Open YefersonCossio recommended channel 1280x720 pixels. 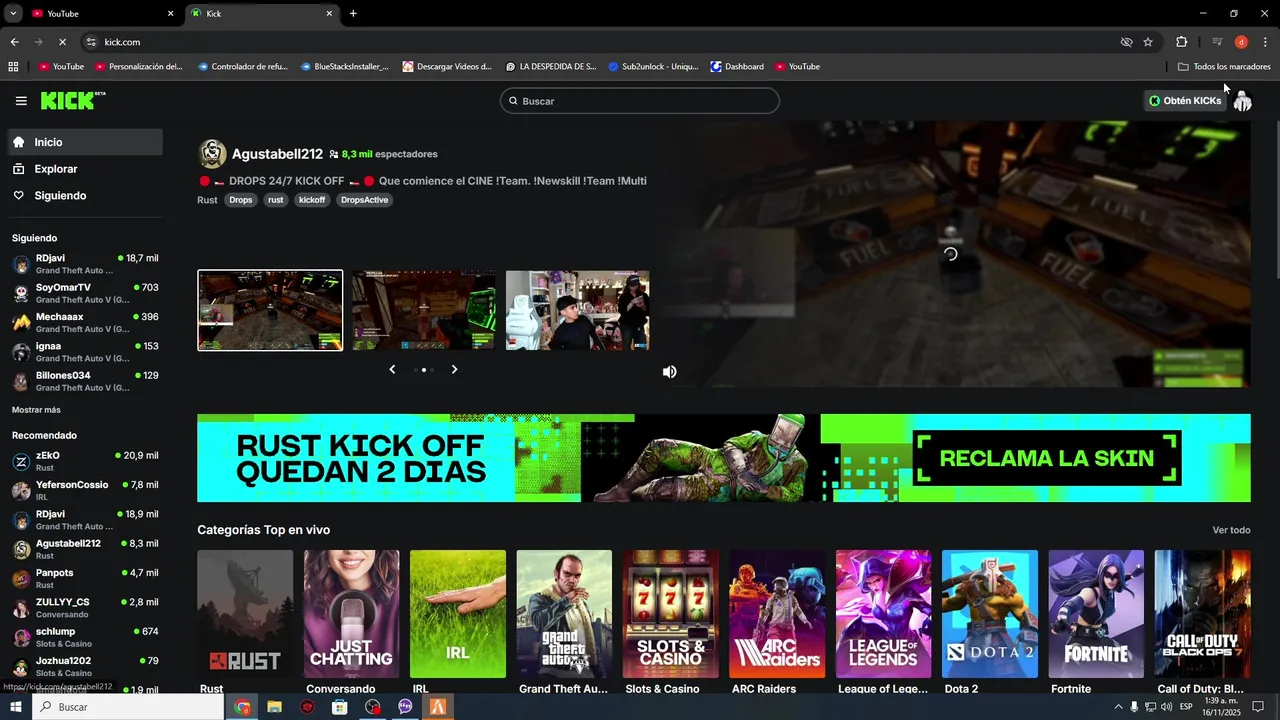point(85,490)
